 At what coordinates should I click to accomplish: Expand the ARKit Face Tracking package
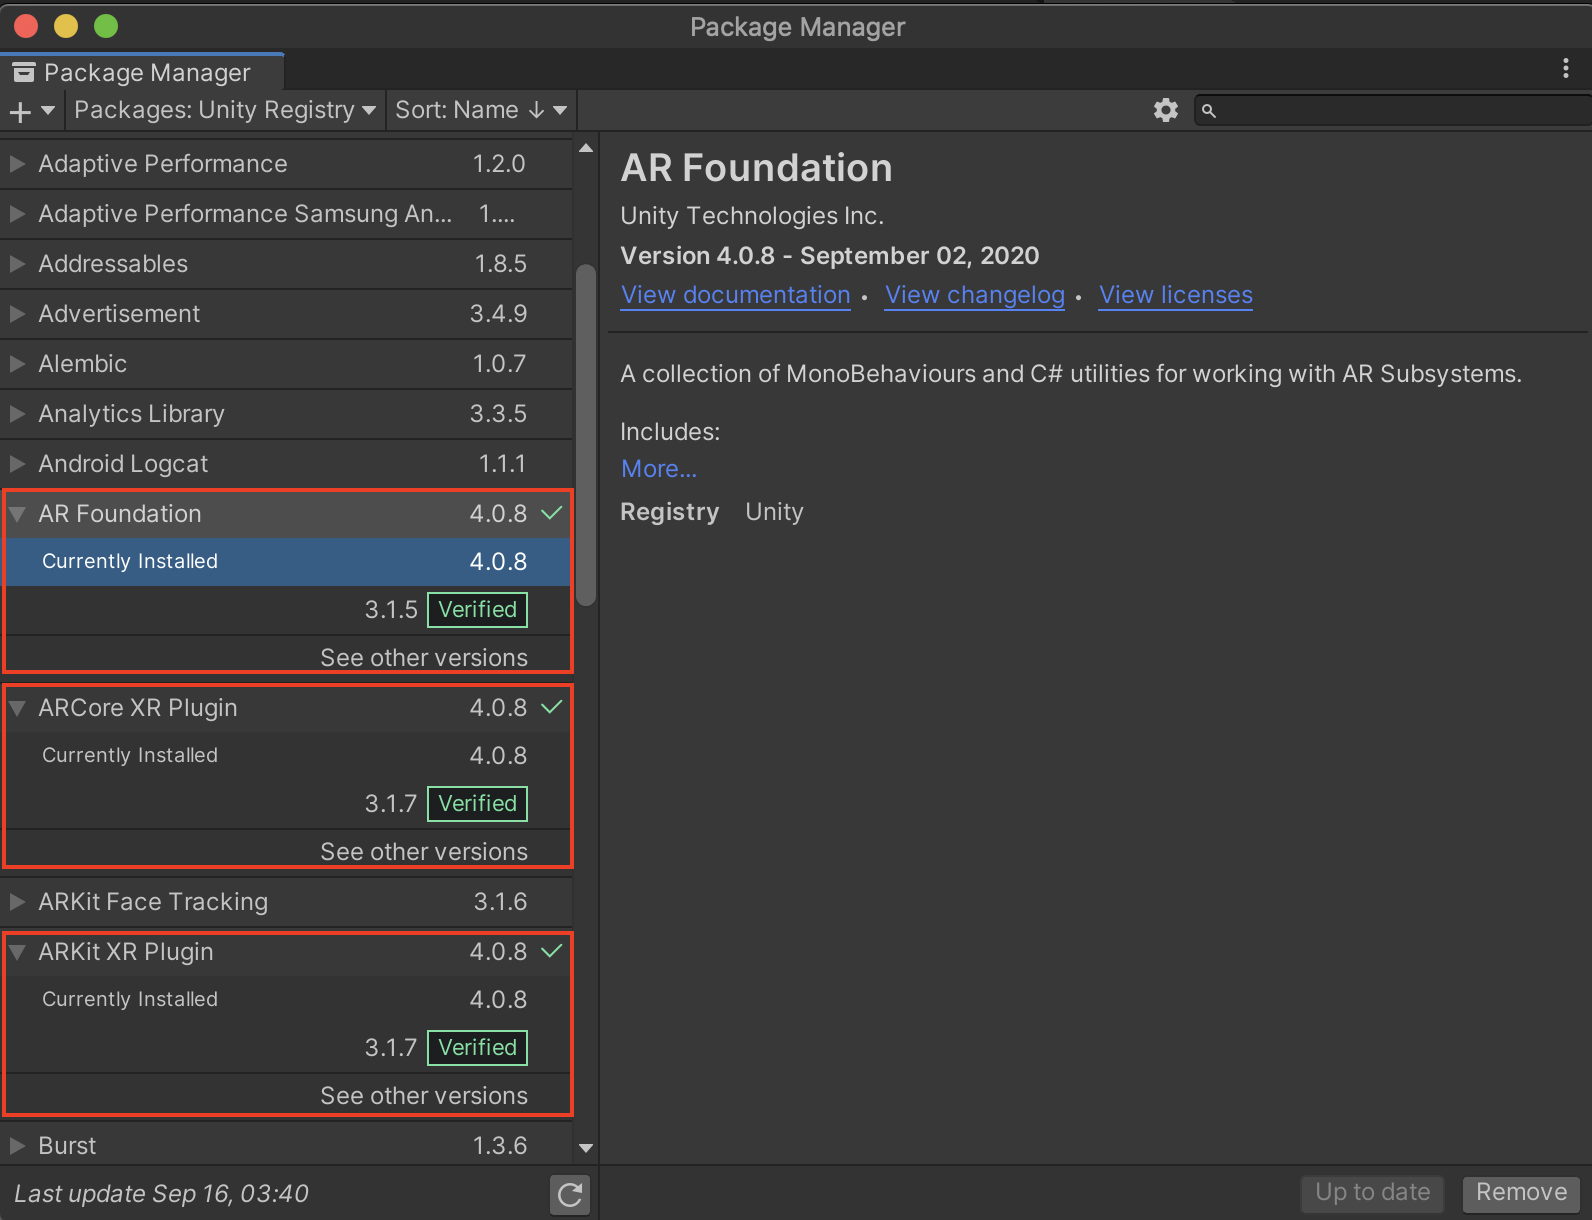pos(17,902)
